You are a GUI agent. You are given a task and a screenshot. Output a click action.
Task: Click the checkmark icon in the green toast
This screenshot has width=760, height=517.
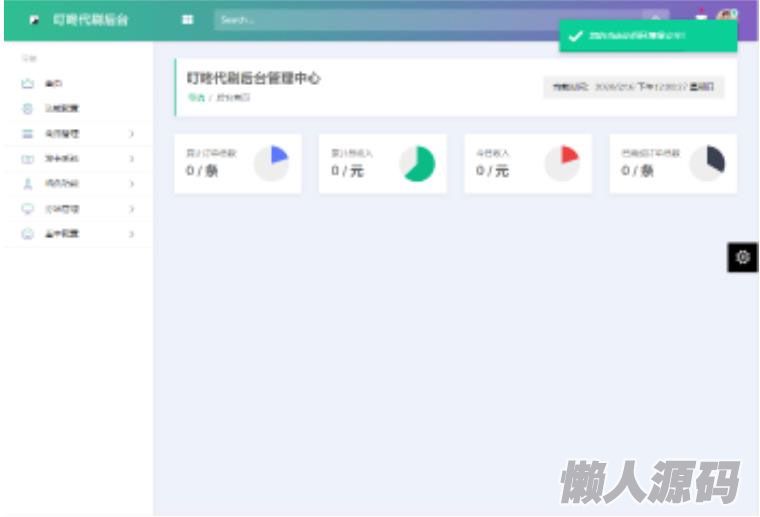click(575, 36)
